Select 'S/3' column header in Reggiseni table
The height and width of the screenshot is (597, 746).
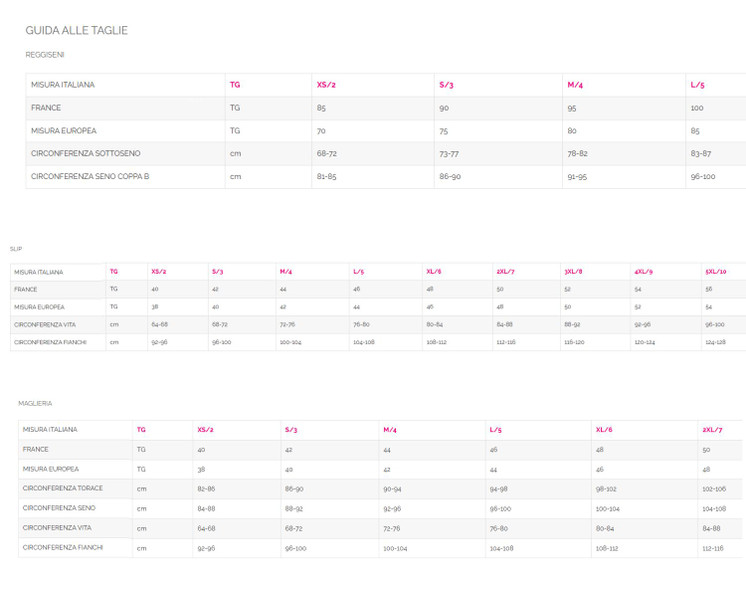[446, 85]
